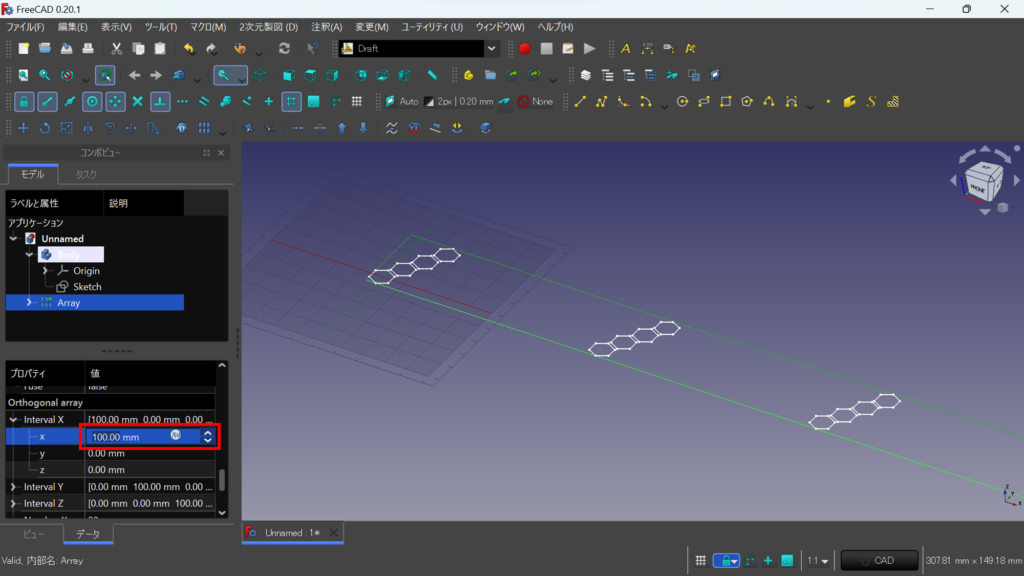Toggle snap to center
The image size is (1024, 576).
pos(92,101)
